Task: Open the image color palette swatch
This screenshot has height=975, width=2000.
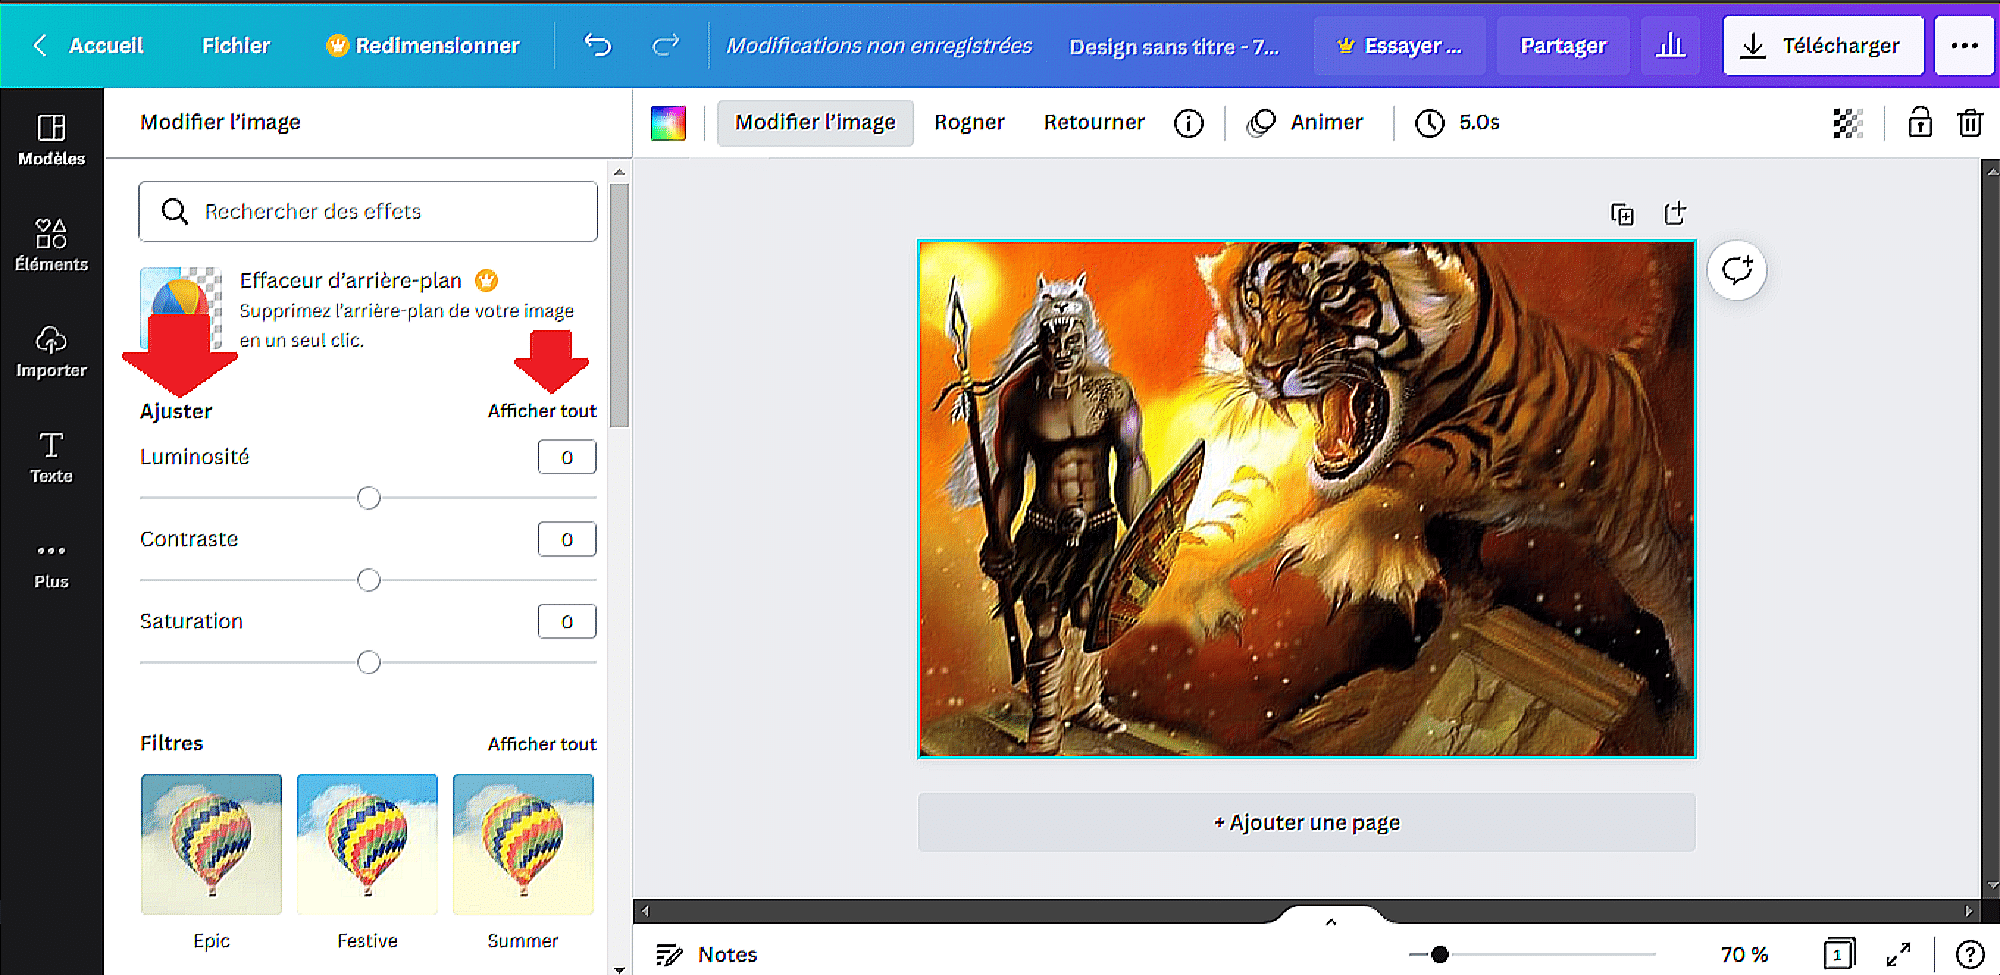Action: [x=668, y=123]
